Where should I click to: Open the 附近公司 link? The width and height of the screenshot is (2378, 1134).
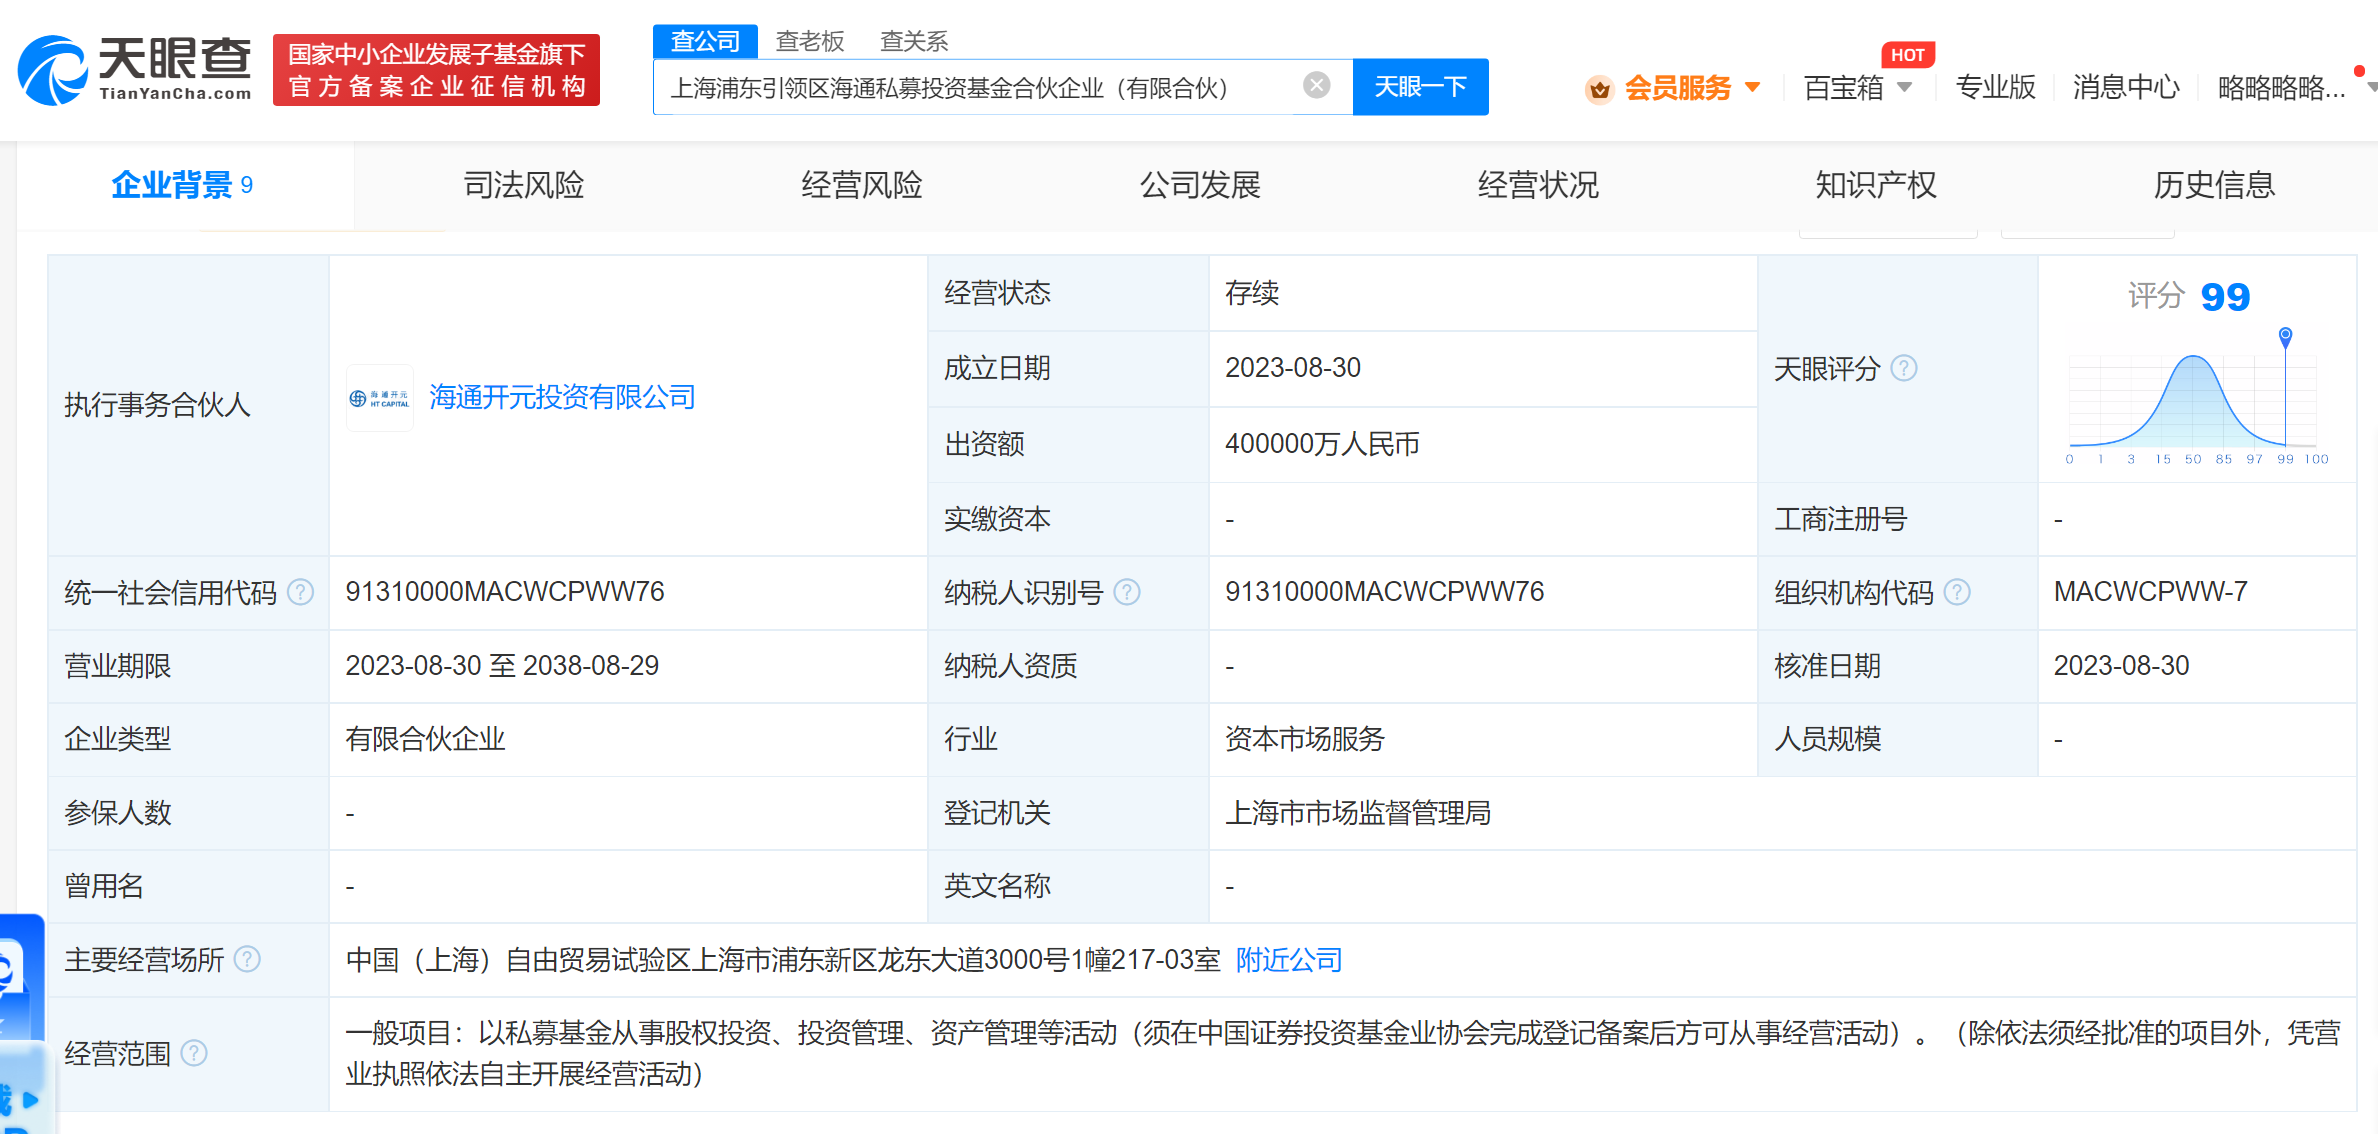pos(1288,960)
